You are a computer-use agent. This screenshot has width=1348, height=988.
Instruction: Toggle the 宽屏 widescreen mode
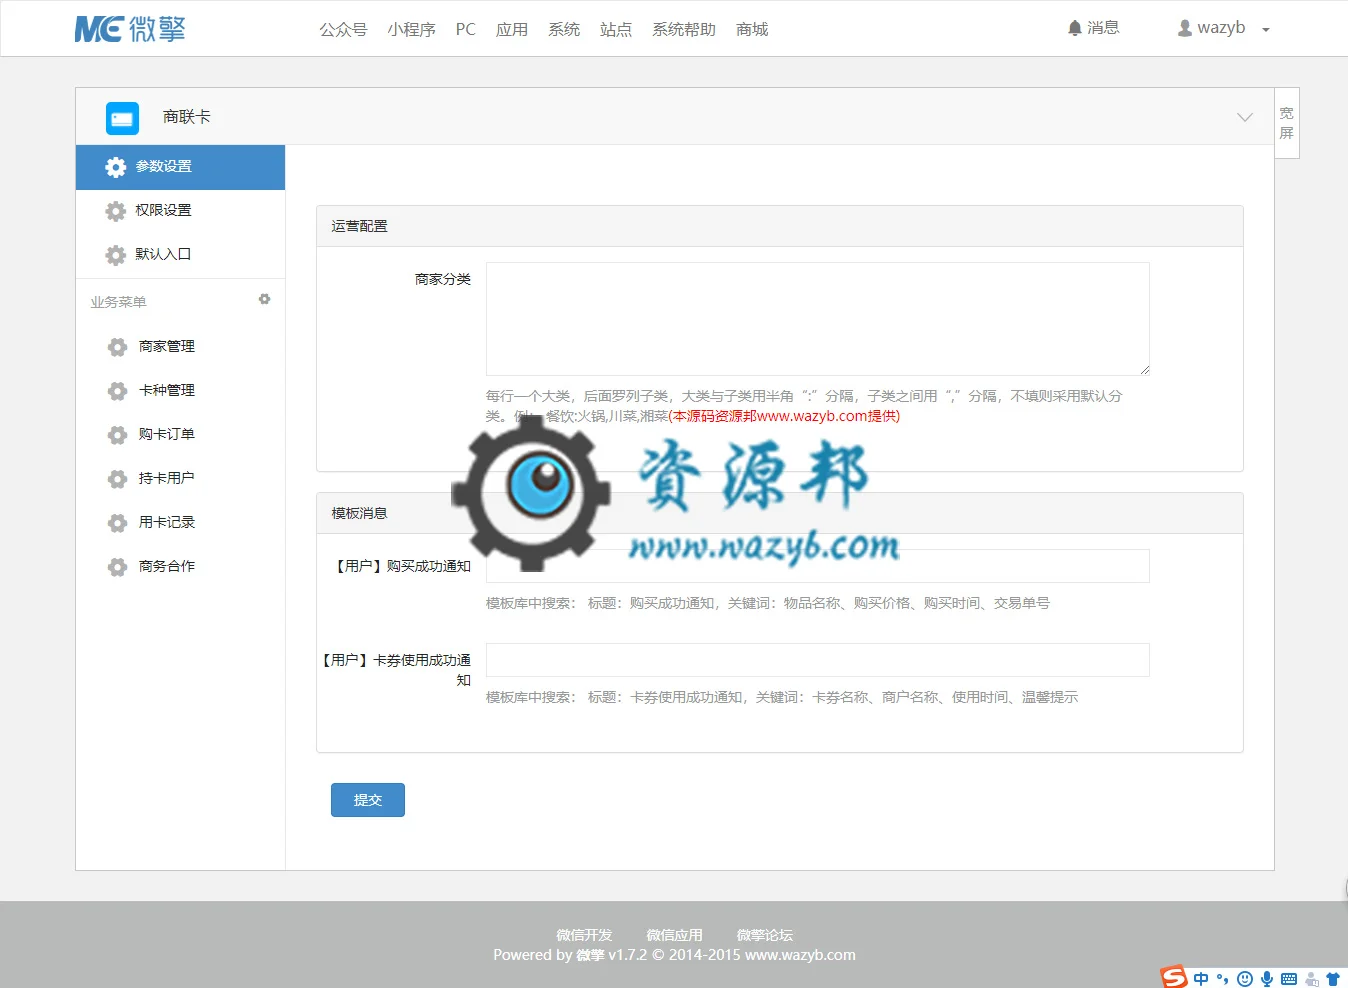point(1287,123)
